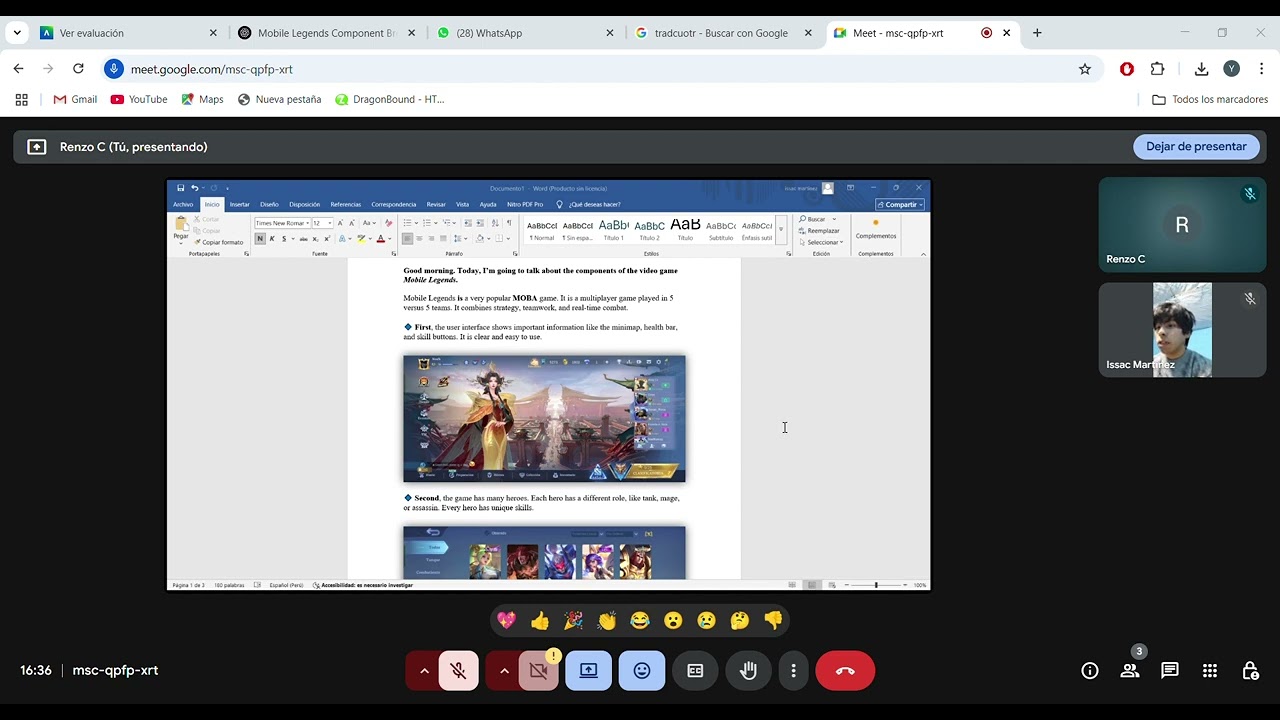Open audio settings arrow beside microphone

tap(424, 671)
